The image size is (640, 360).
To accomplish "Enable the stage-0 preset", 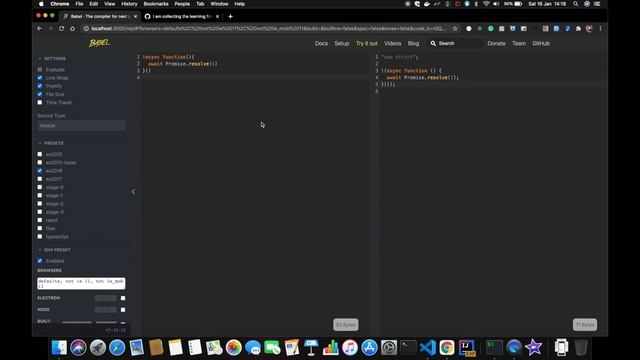I will pos(40,187).
